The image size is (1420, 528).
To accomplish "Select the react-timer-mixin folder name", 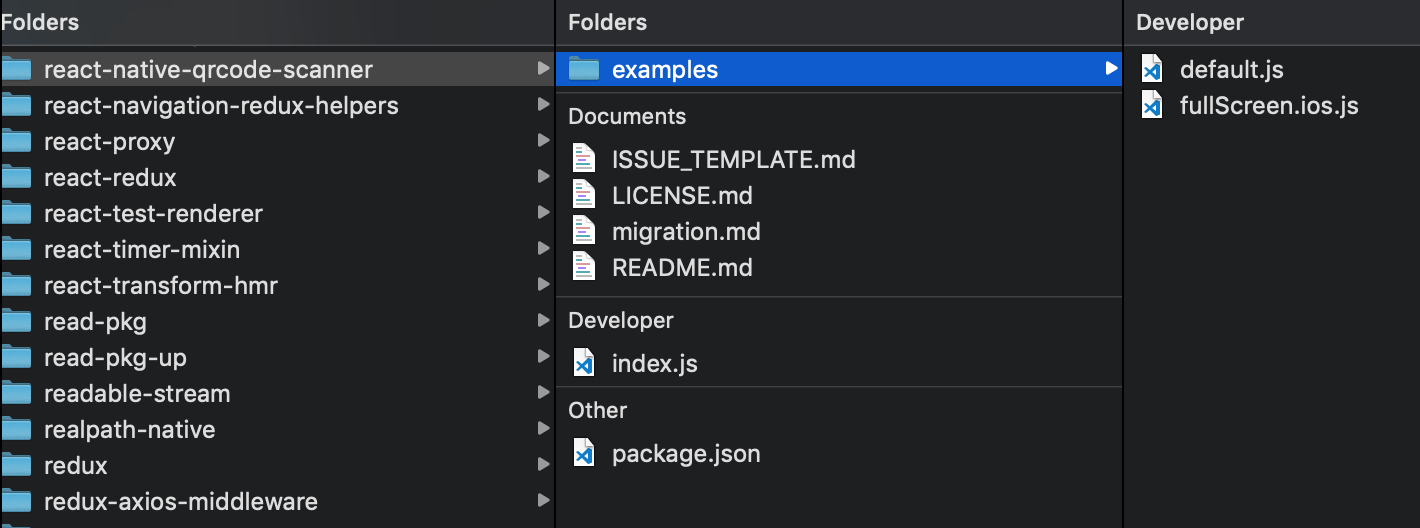I will 142,250.
